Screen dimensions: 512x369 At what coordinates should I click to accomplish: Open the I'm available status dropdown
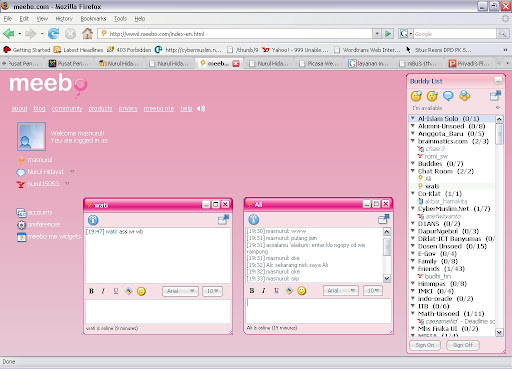point(498,108)
